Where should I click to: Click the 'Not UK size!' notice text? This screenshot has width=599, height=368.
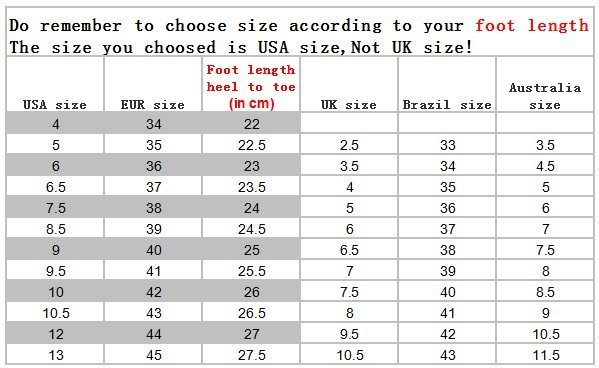[412, 47]
